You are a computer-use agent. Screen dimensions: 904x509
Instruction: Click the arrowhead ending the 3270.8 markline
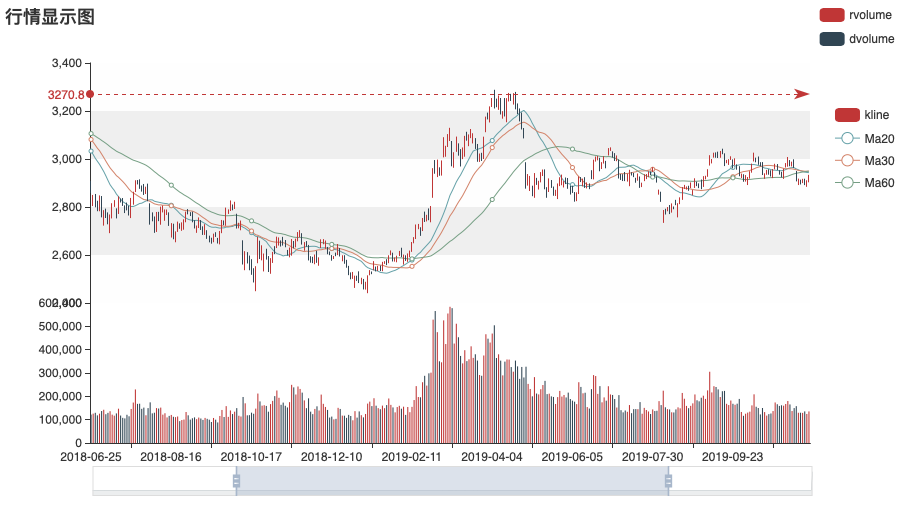[x=802, y=94]
